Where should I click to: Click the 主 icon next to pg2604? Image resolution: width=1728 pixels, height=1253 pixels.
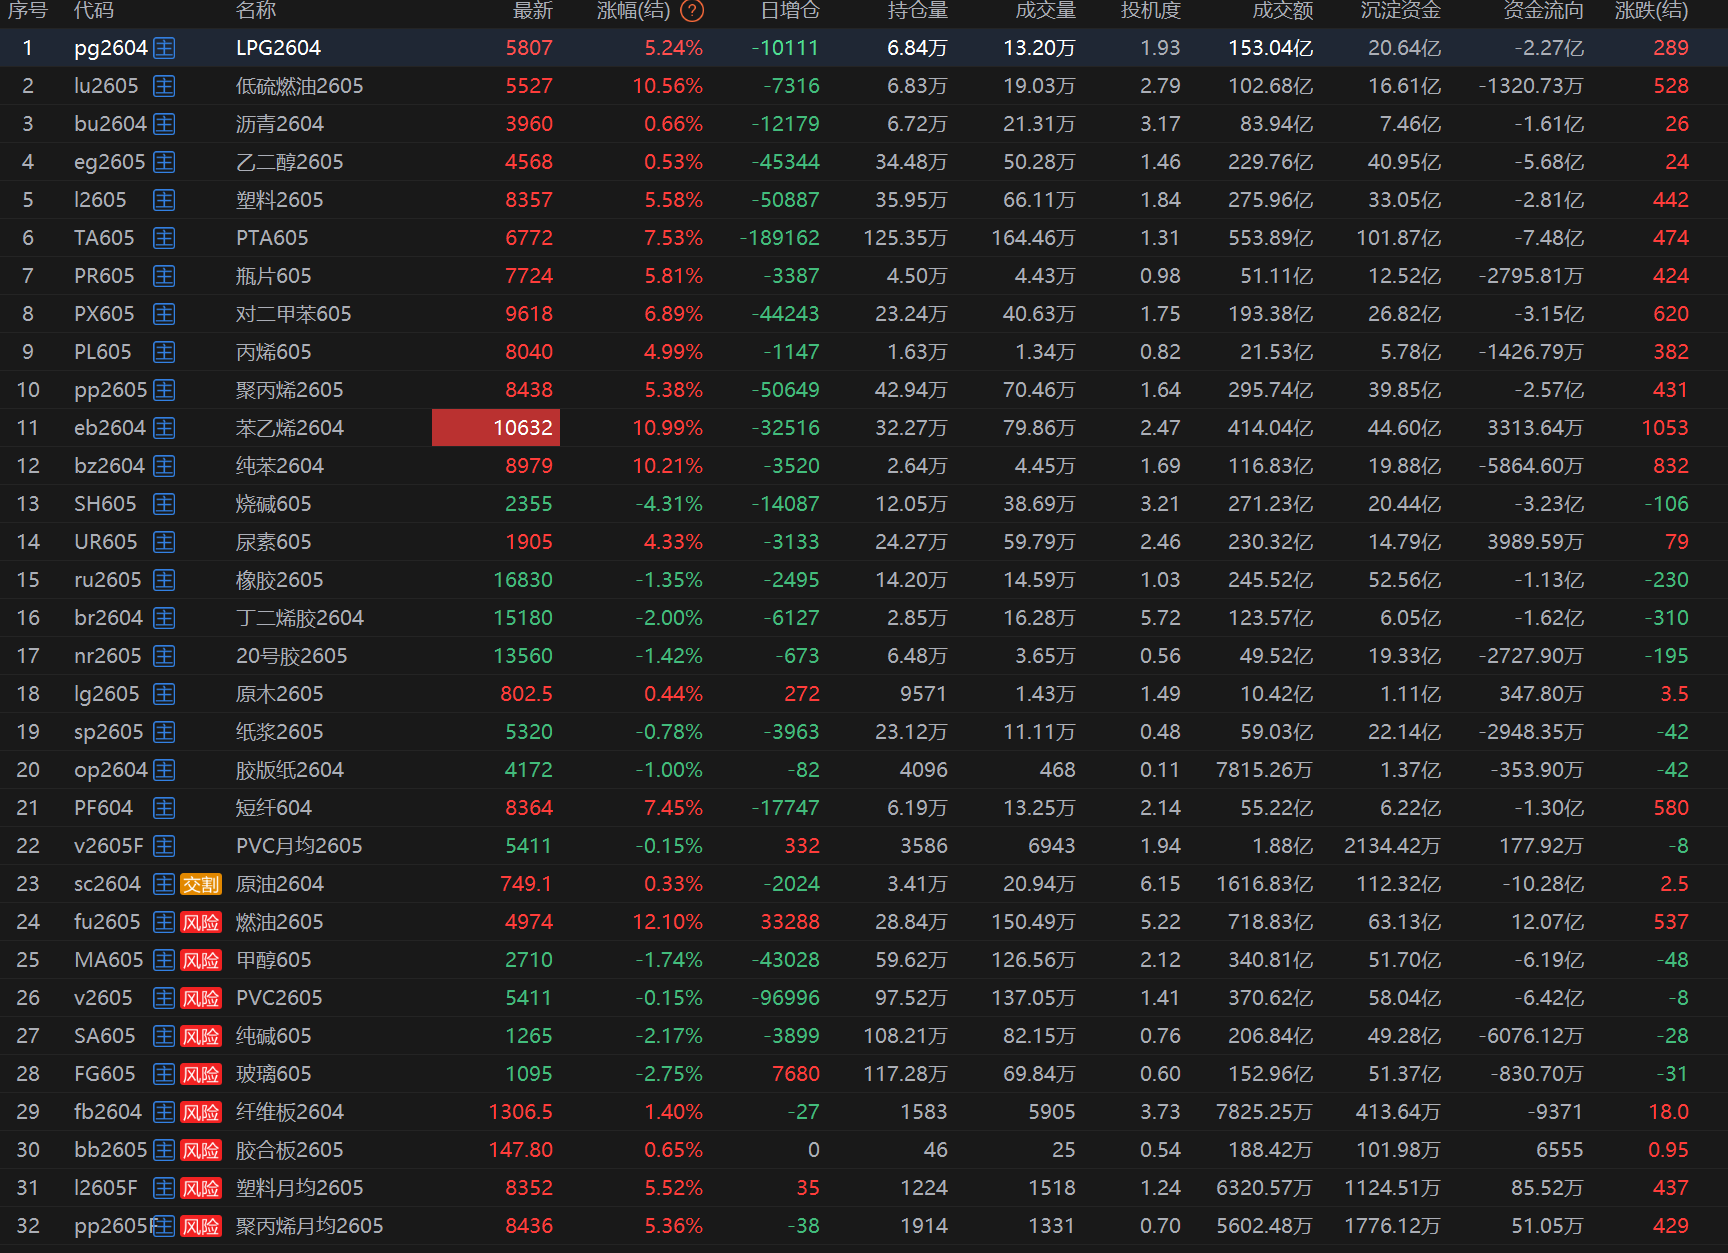point(164,48)
